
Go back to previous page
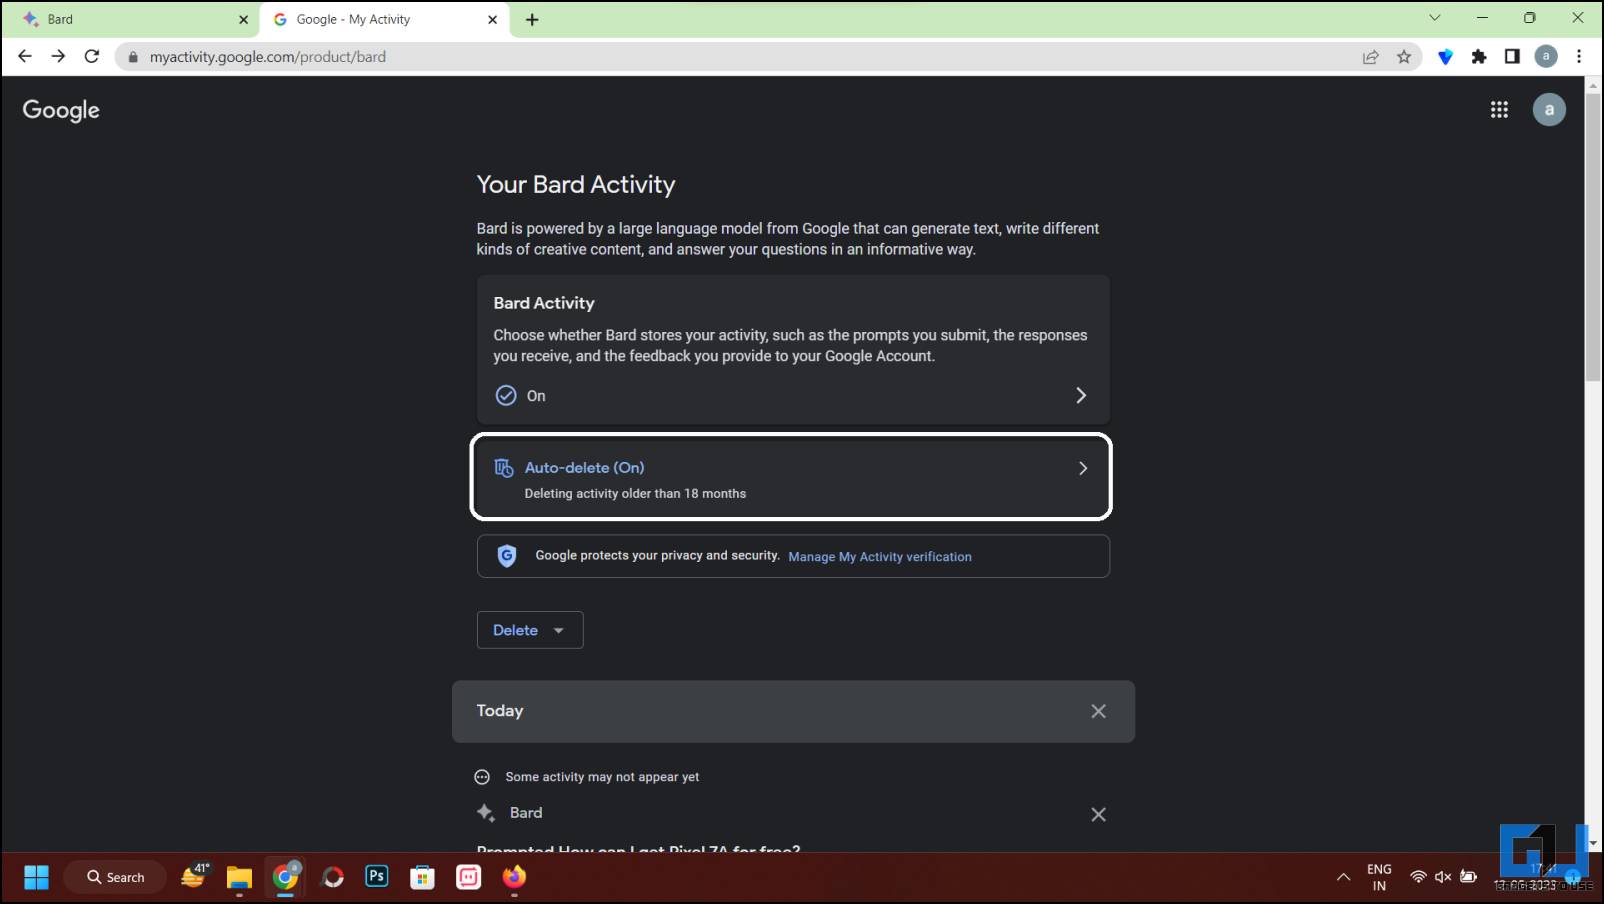[25, 57]
